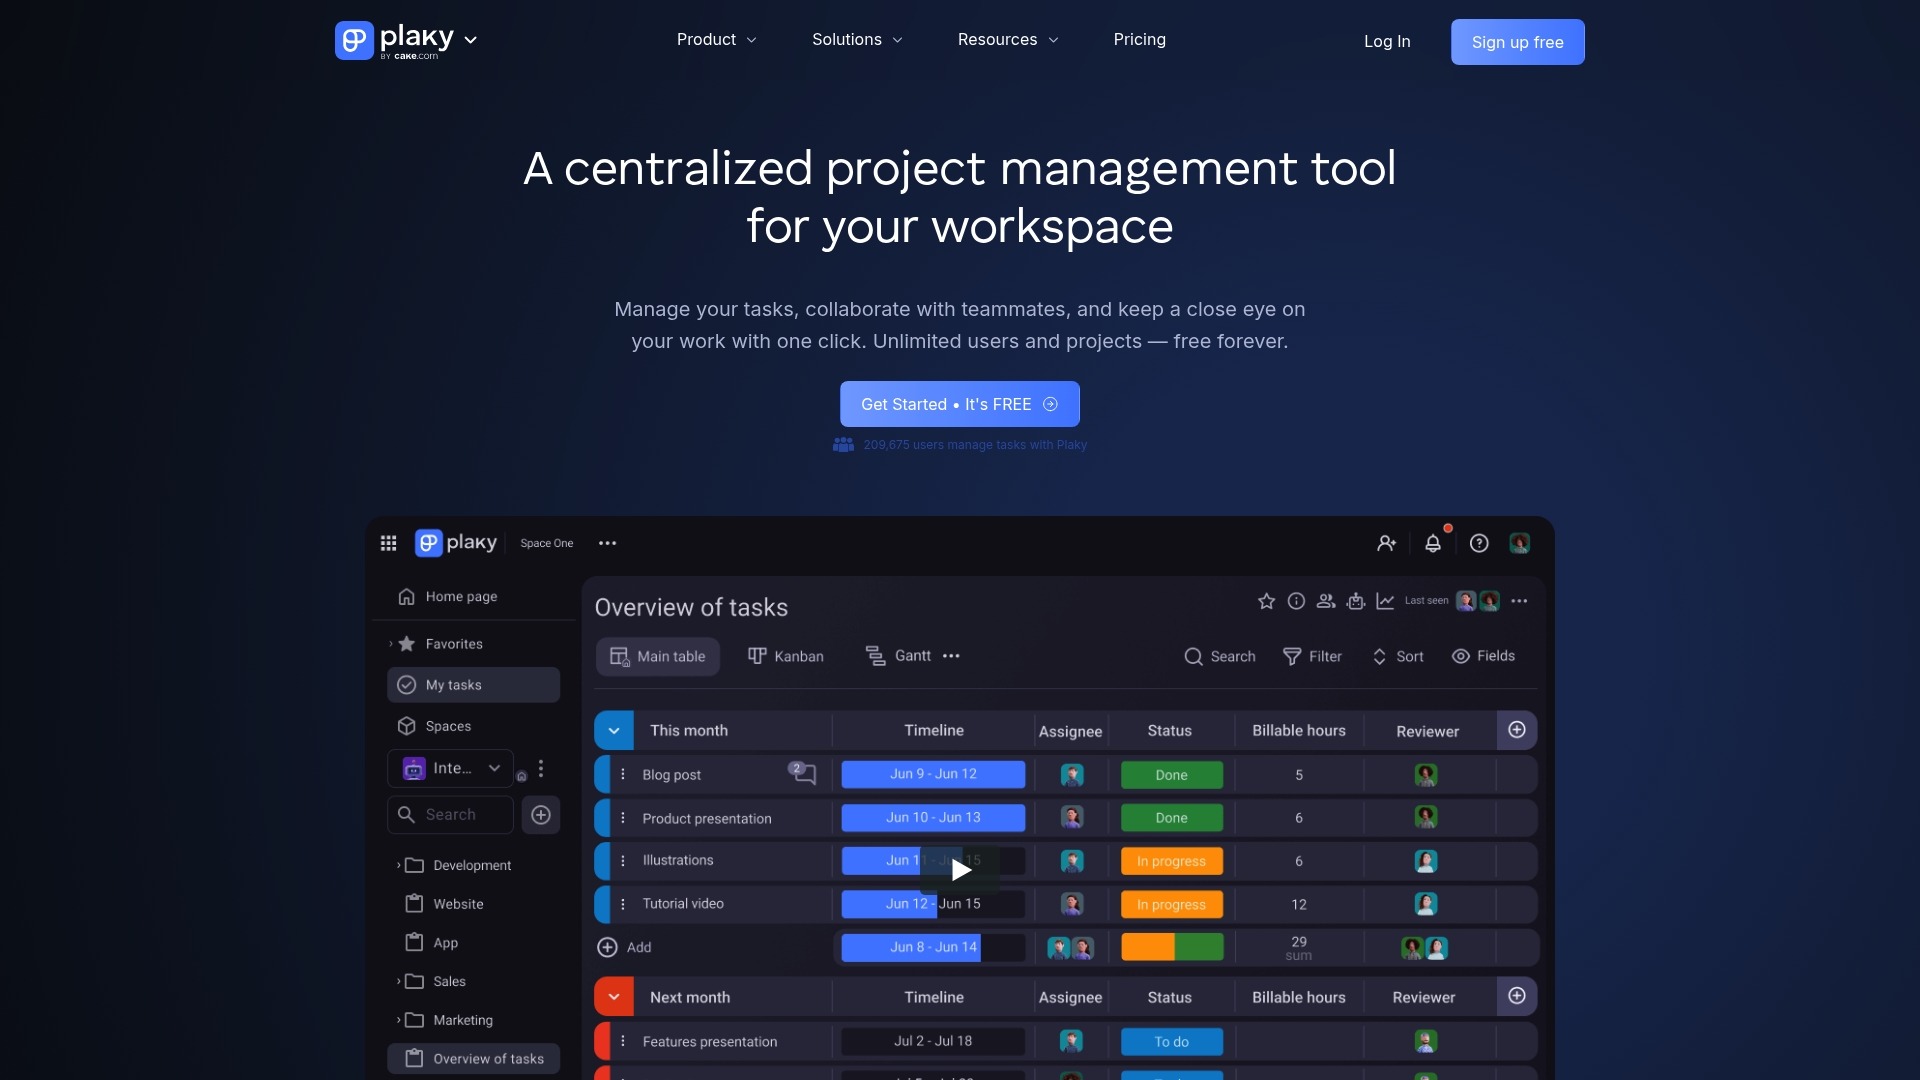Switch to the Gantt view
Image resolution: width=1920 pixels, height=1080 pixels.
[898, 656]
